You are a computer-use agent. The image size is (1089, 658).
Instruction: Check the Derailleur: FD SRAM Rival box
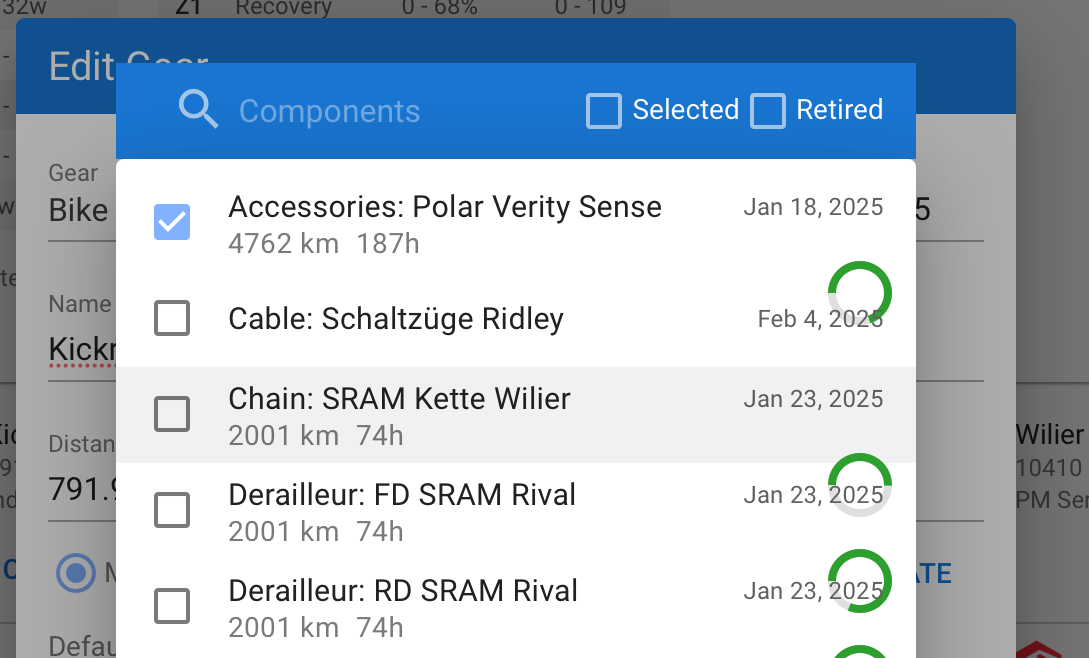pos(172,510)
